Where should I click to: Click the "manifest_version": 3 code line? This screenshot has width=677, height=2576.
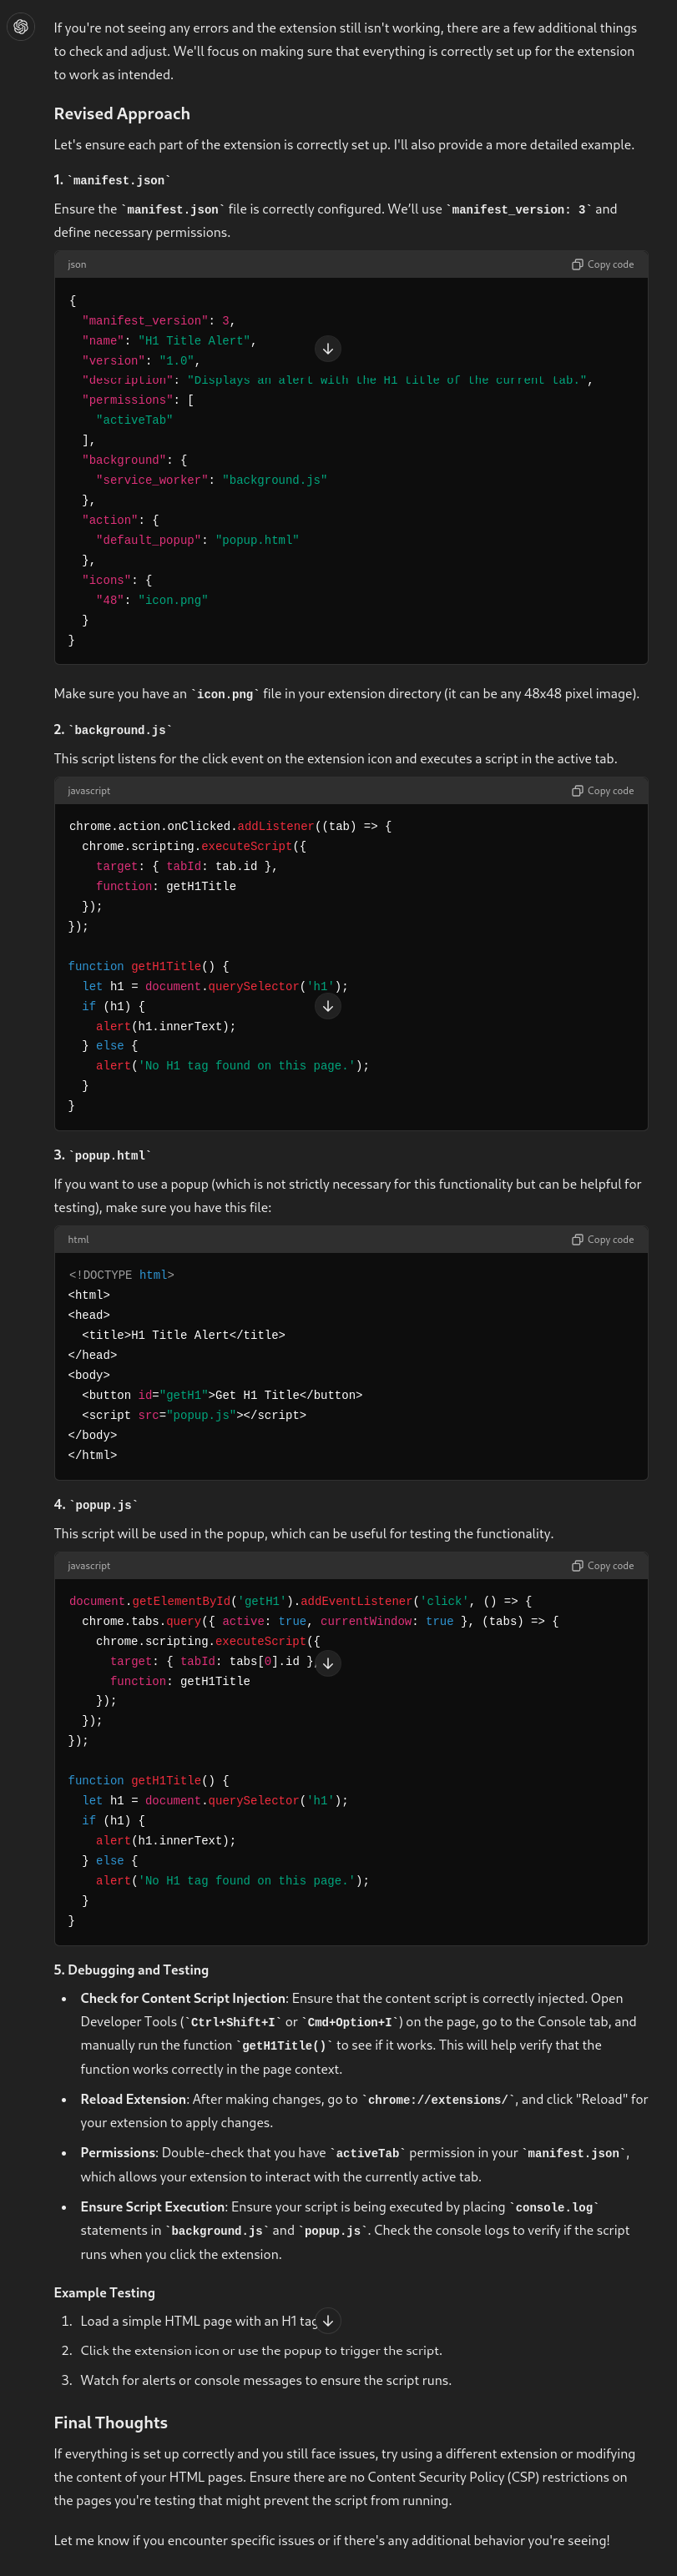159,321
